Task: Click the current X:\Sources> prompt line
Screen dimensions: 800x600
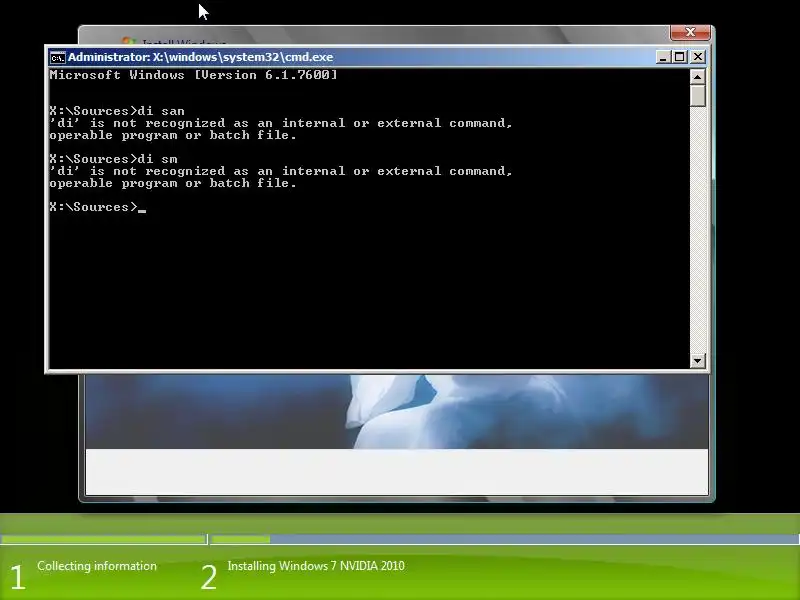Action: pos(97,207)
